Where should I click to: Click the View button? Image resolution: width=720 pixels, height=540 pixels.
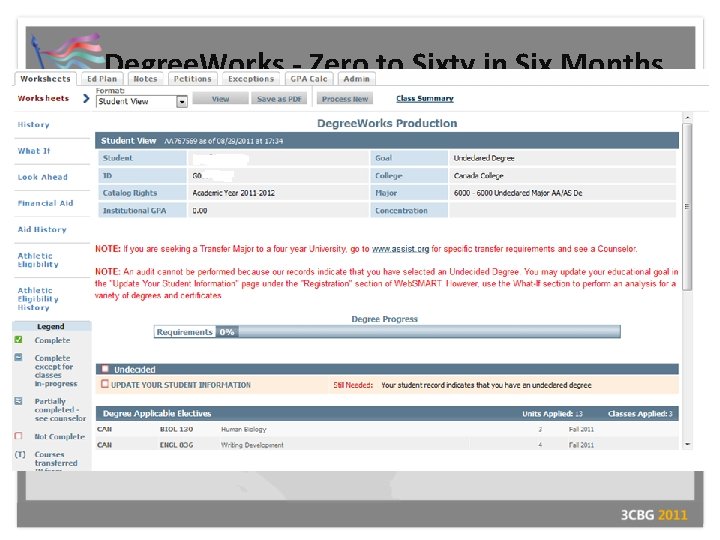pos(220,99)
